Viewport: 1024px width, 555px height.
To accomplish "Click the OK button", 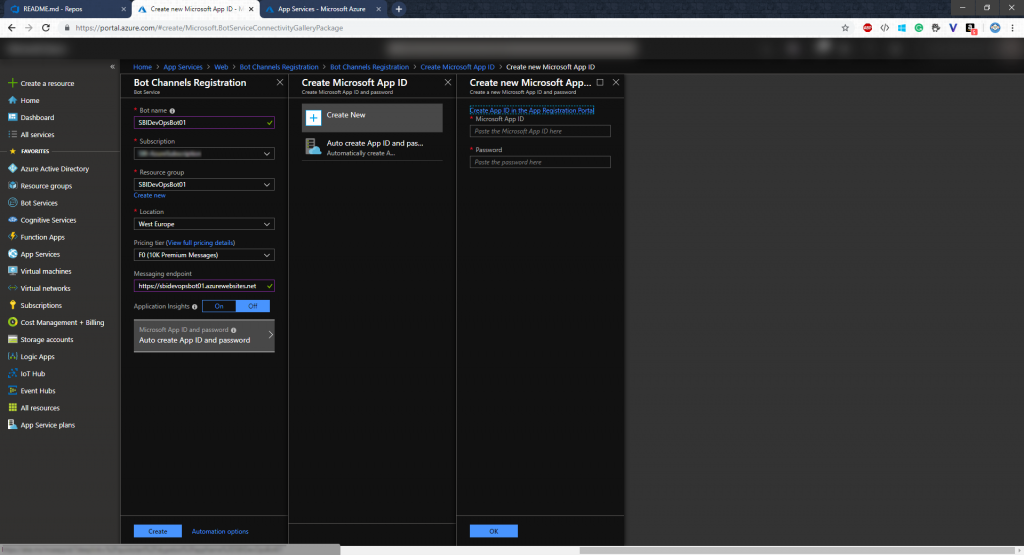I will 494,531.
